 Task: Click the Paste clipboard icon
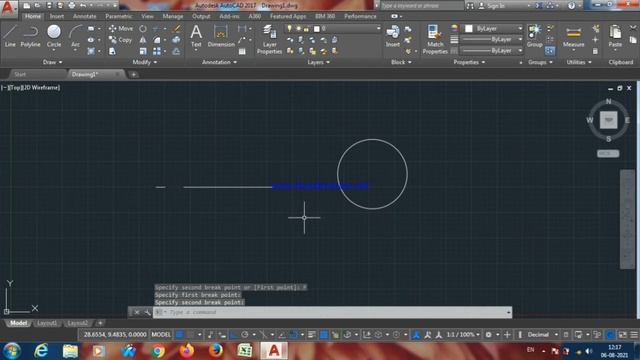[x=615, y=36]
